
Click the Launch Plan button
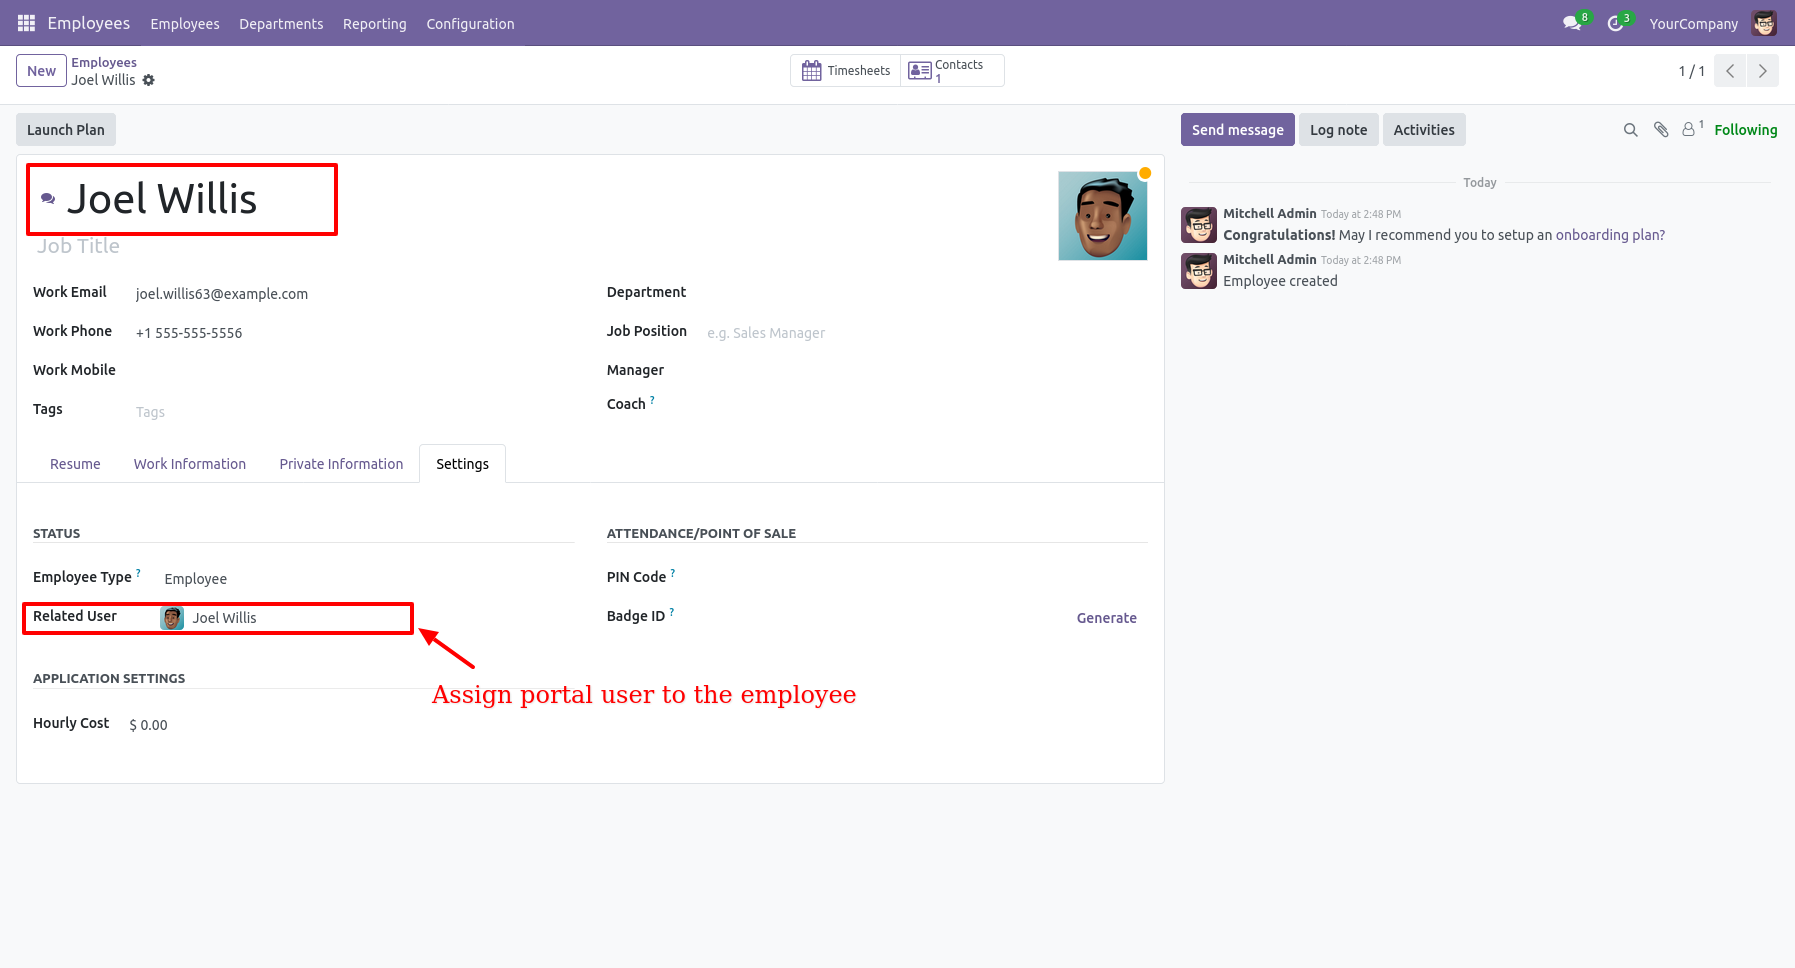click(66, 130)
